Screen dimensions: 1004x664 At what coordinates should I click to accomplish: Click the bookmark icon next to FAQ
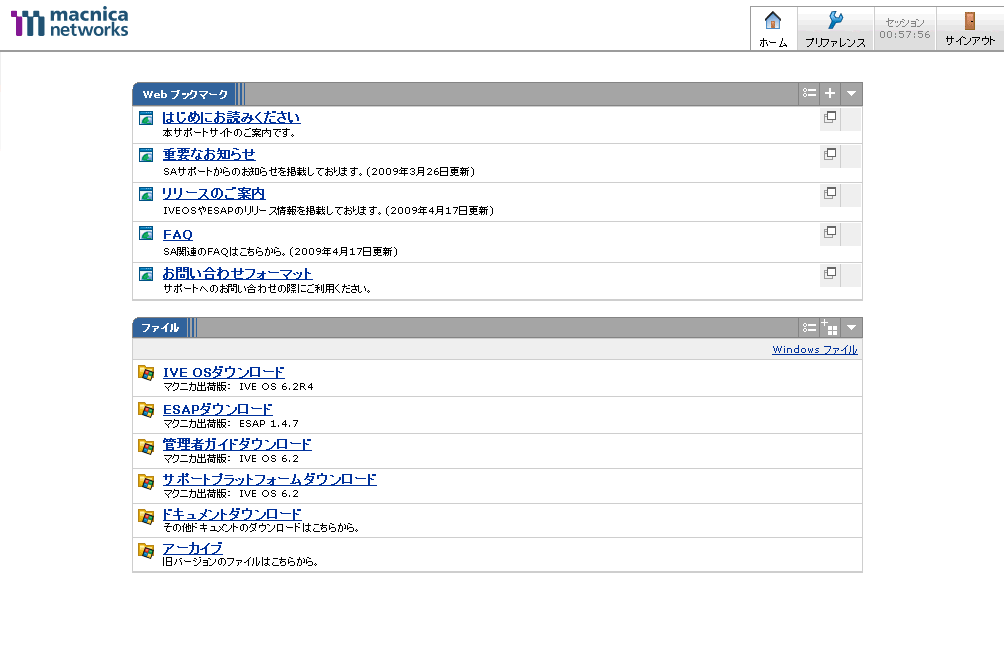(146, 234)
